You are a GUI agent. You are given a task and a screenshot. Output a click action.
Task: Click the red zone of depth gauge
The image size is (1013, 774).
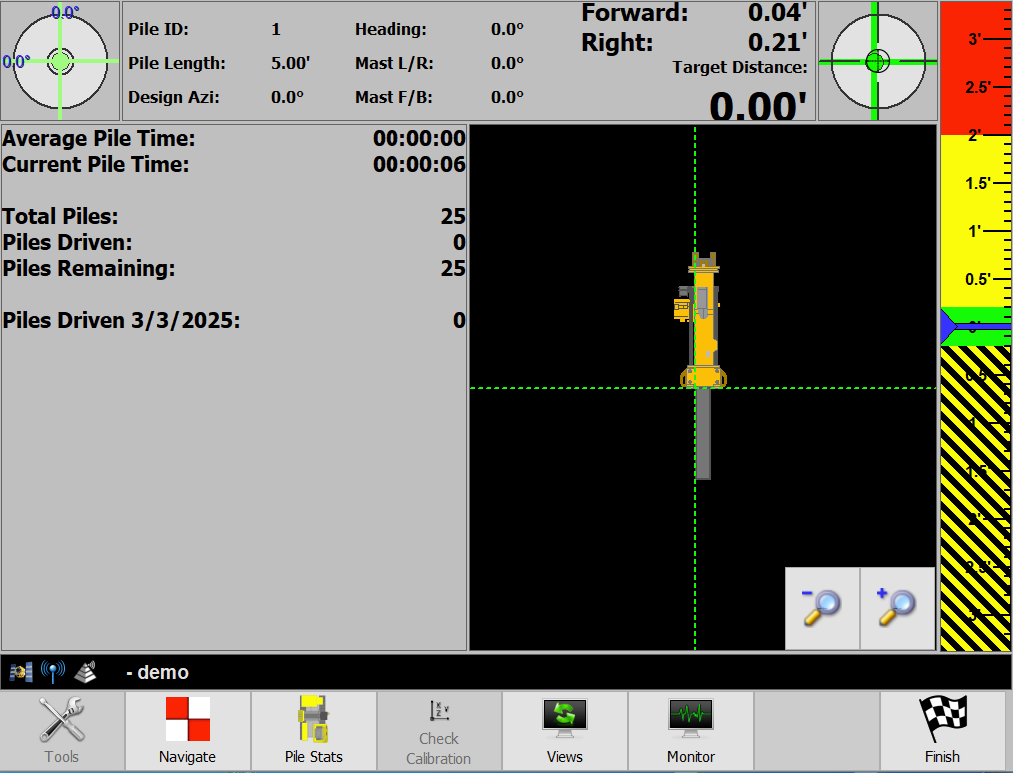pos(975,67)
